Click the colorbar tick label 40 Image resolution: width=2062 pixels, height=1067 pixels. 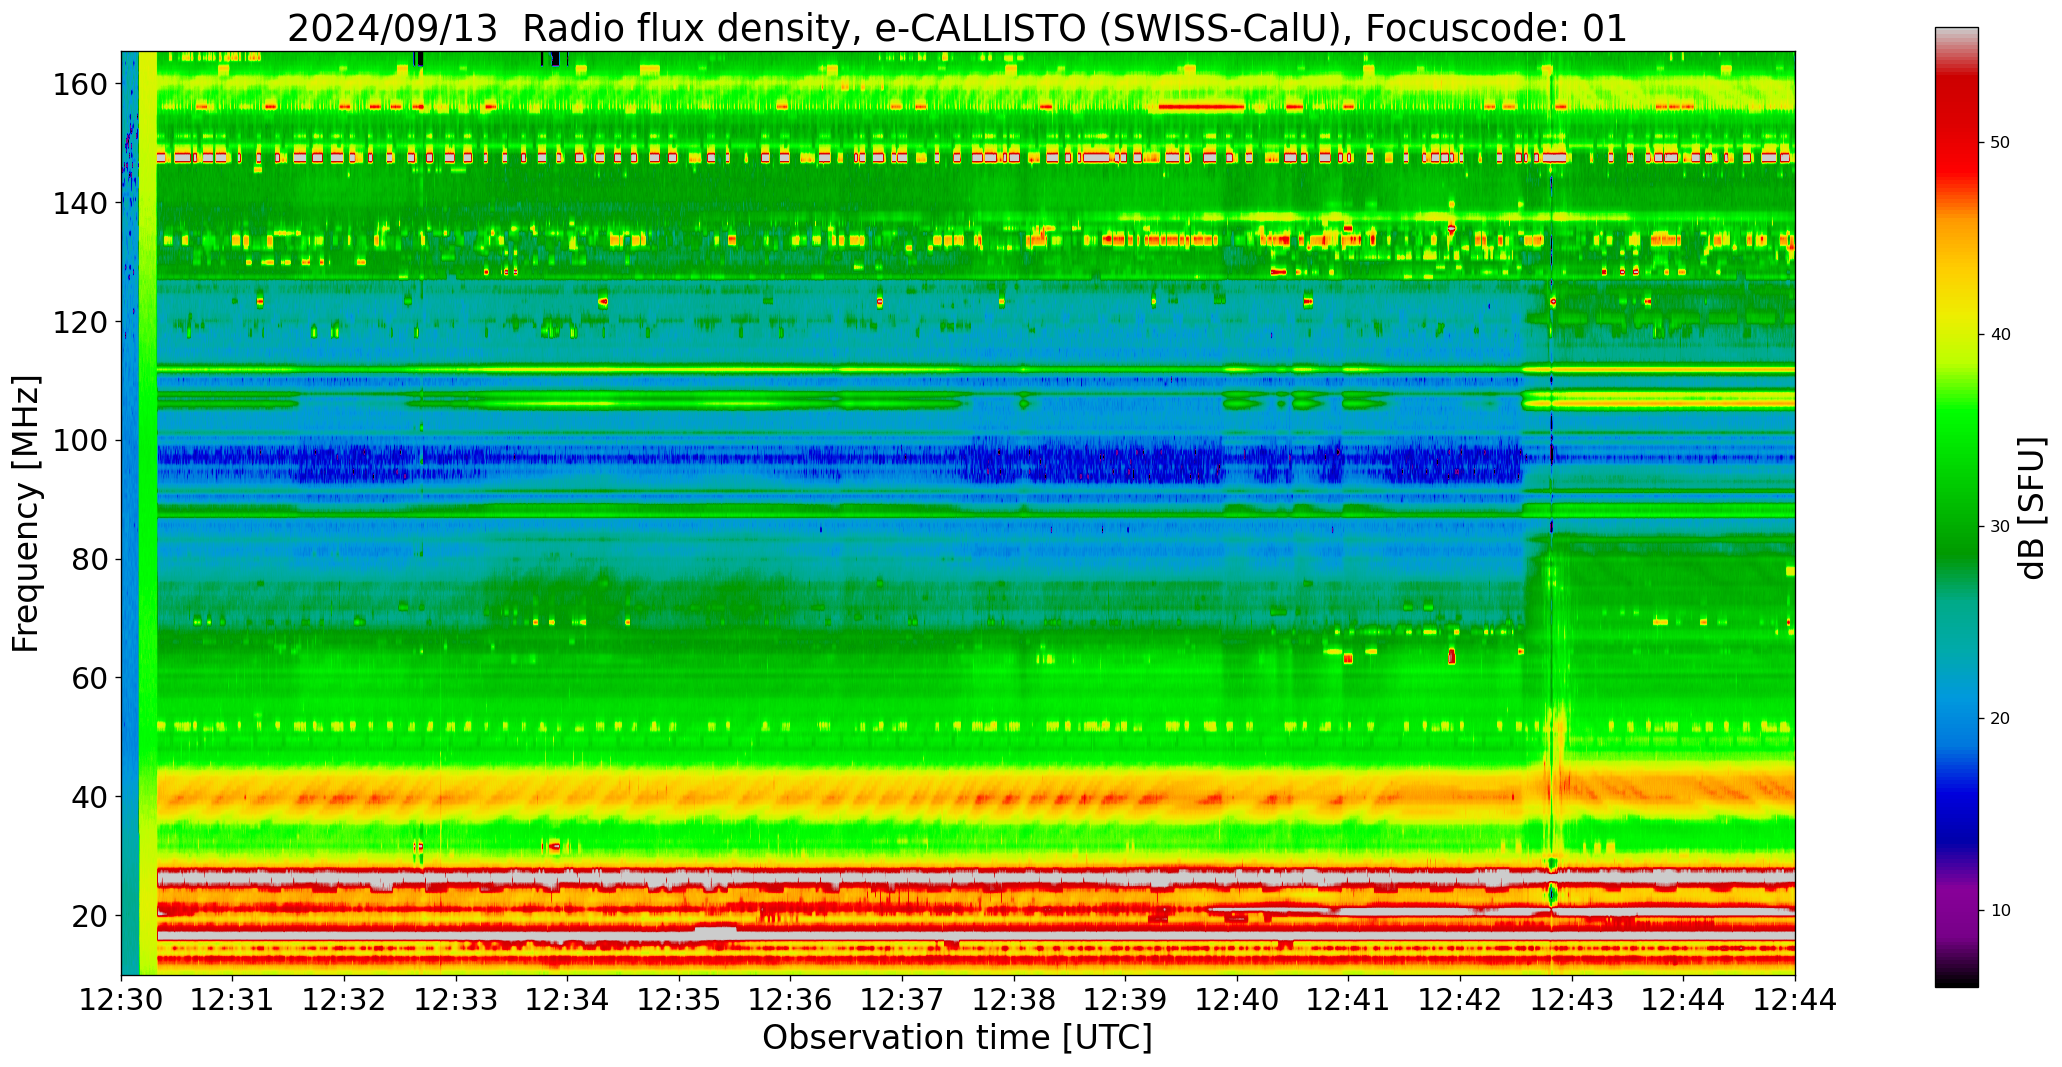tap(2000, 335)
